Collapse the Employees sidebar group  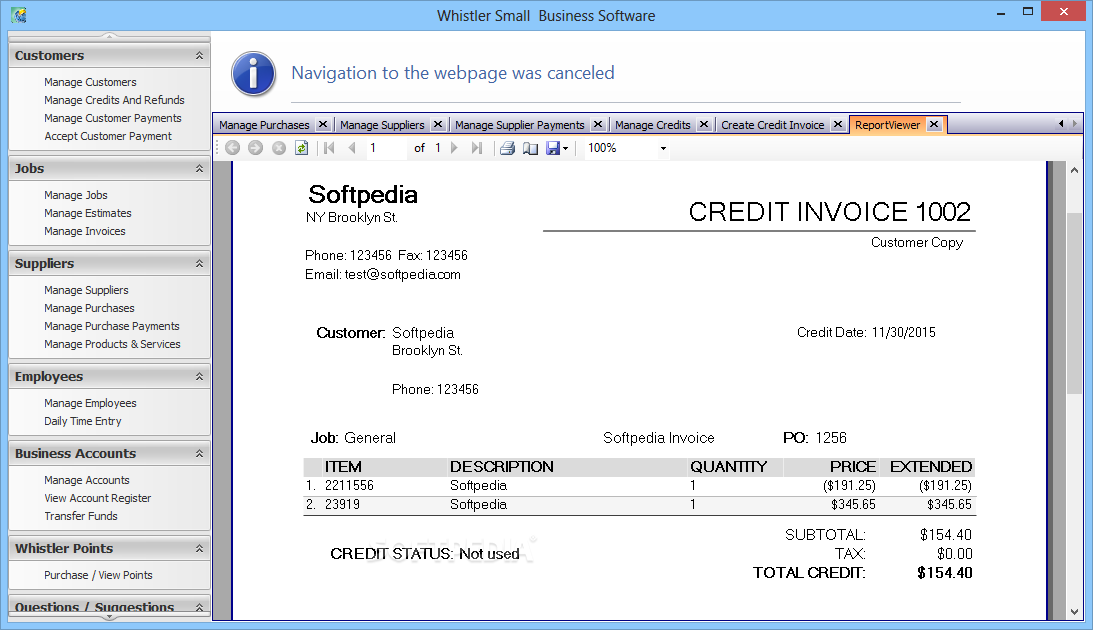pyautogui.click(x=199, y=376)
